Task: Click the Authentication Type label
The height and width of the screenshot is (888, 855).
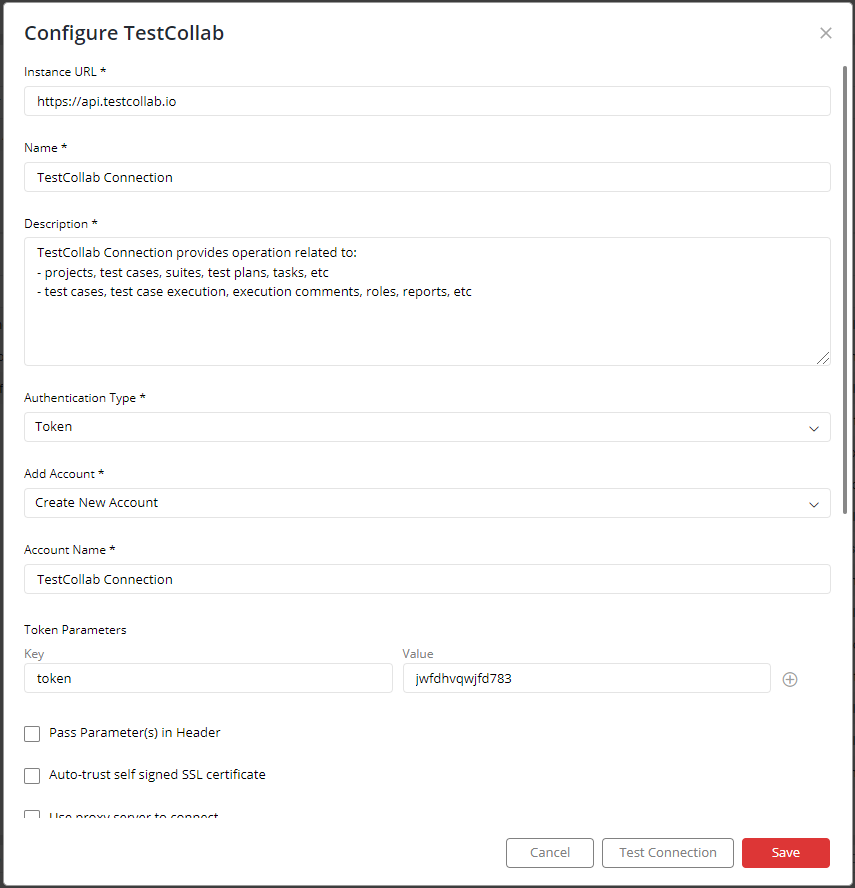Action: pos(85,398)
